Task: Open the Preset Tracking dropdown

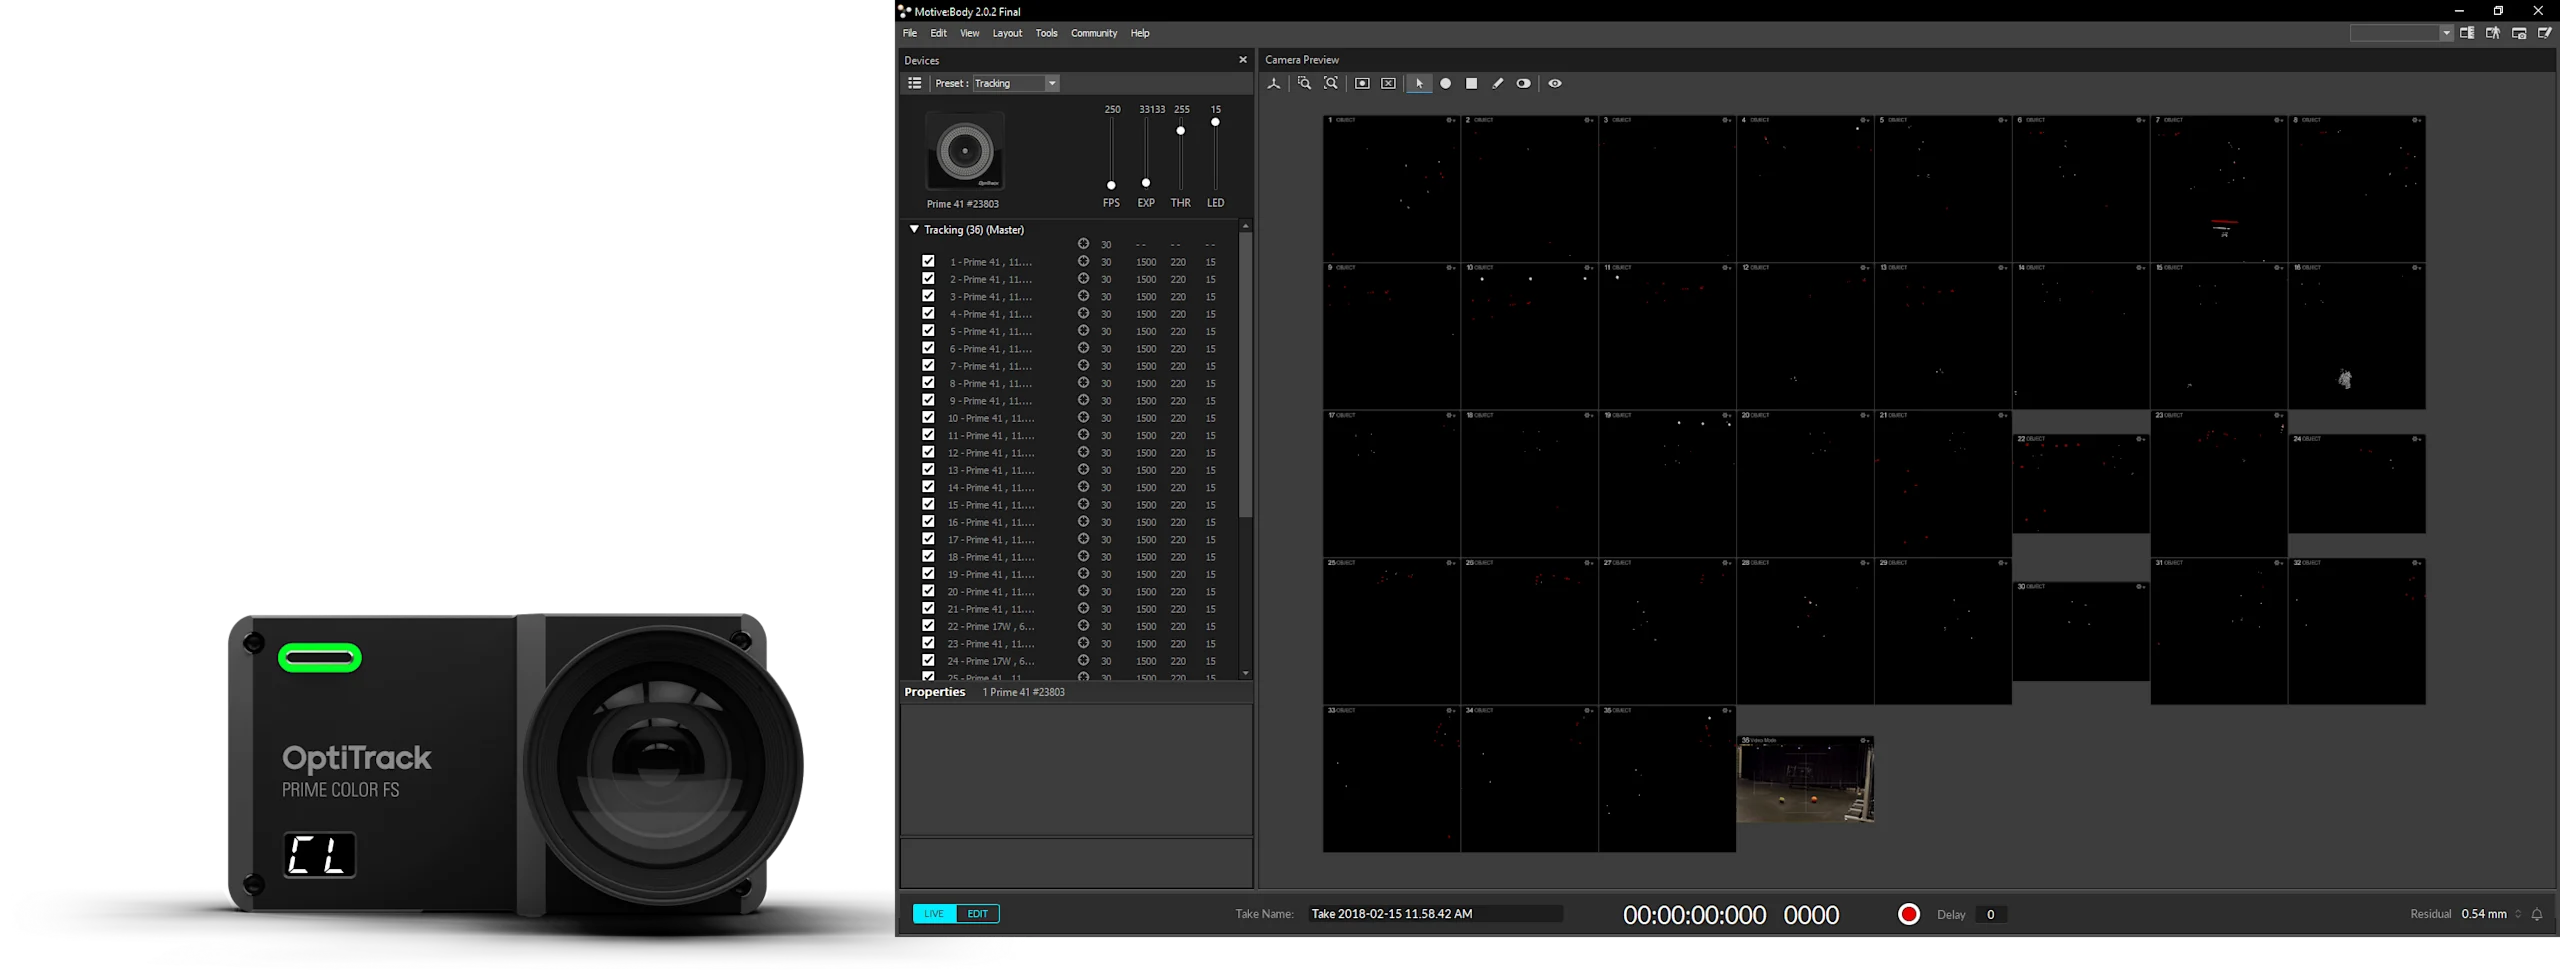Action: (1015, 84)
